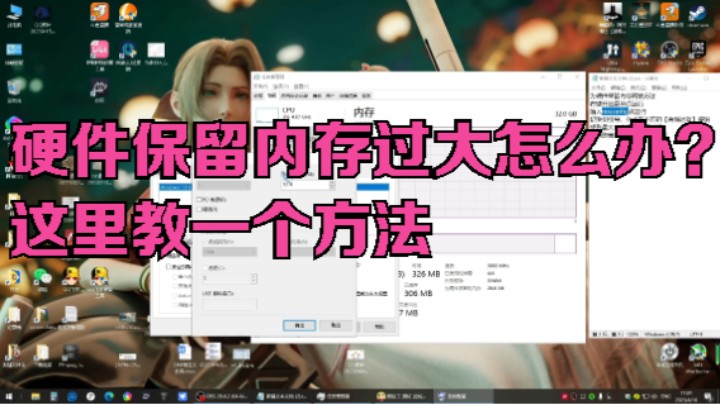Open Notepad 文件 menu
The width and height of the screenshot is (720, 404).
[599, 87]
